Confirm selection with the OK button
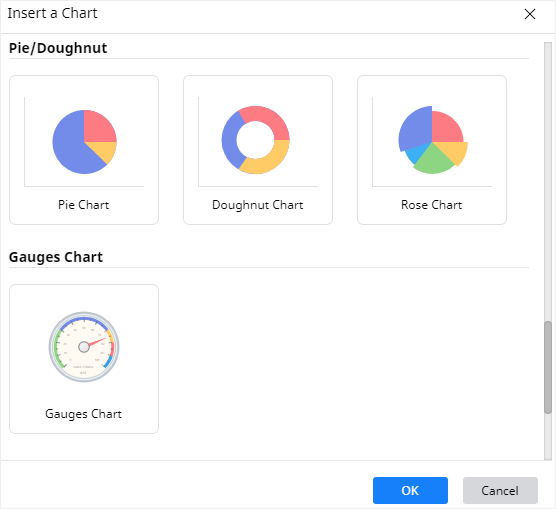 (x=410, y=491)
